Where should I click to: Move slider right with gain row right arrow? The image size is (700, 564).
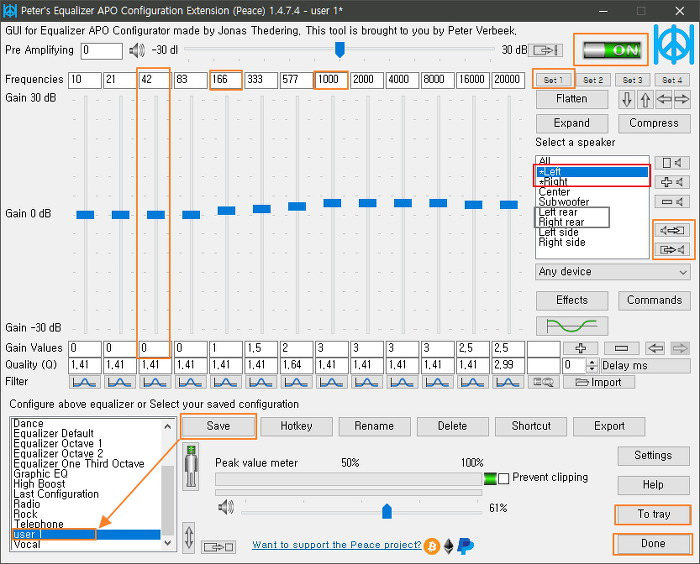pos(680,348)
